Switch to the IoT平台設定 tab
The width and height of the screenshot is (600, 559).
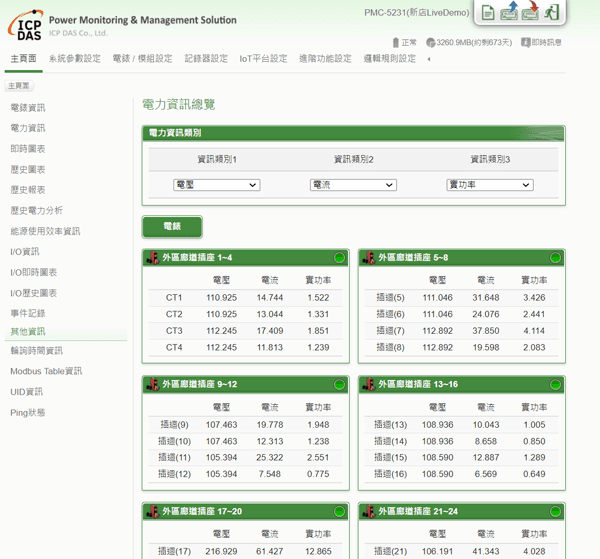(x=263, y=59)
